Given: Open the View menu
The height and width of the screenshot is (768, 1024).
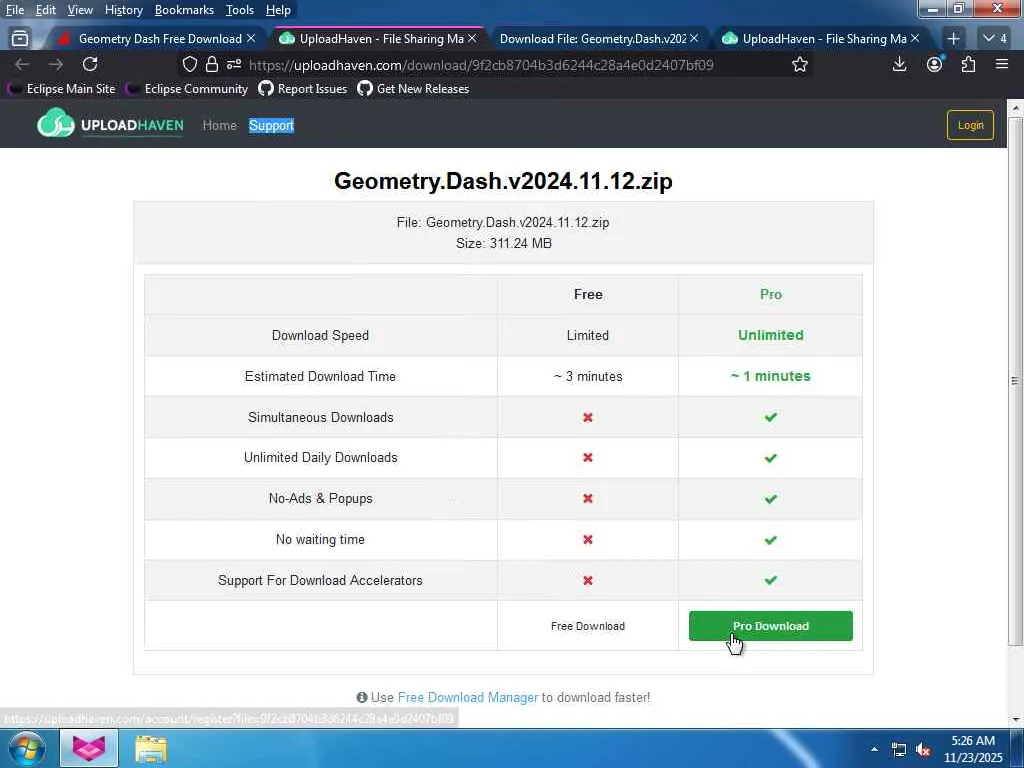Looking at the screenshot, I should pos(80,10).
